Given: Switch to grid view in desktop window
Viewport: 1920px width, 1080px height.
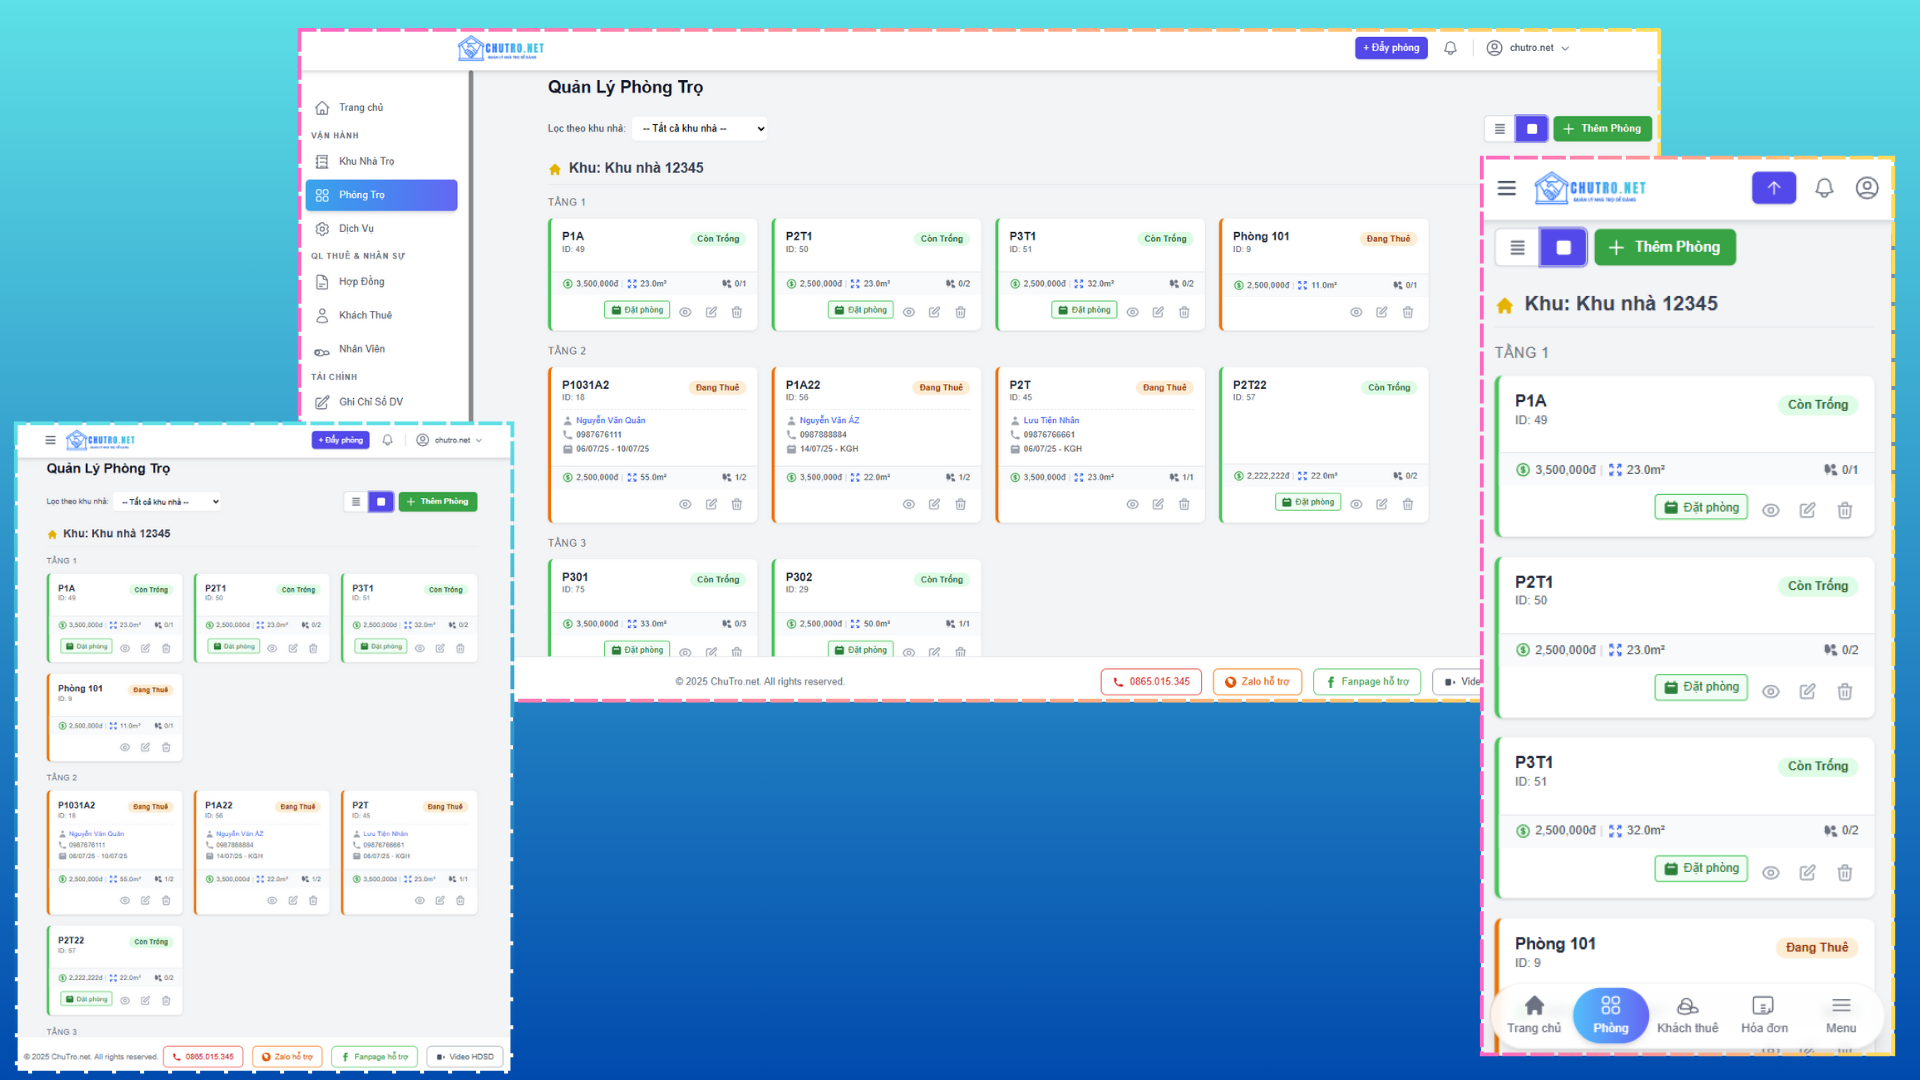Looking at the screenshot, I should 1532,129.
